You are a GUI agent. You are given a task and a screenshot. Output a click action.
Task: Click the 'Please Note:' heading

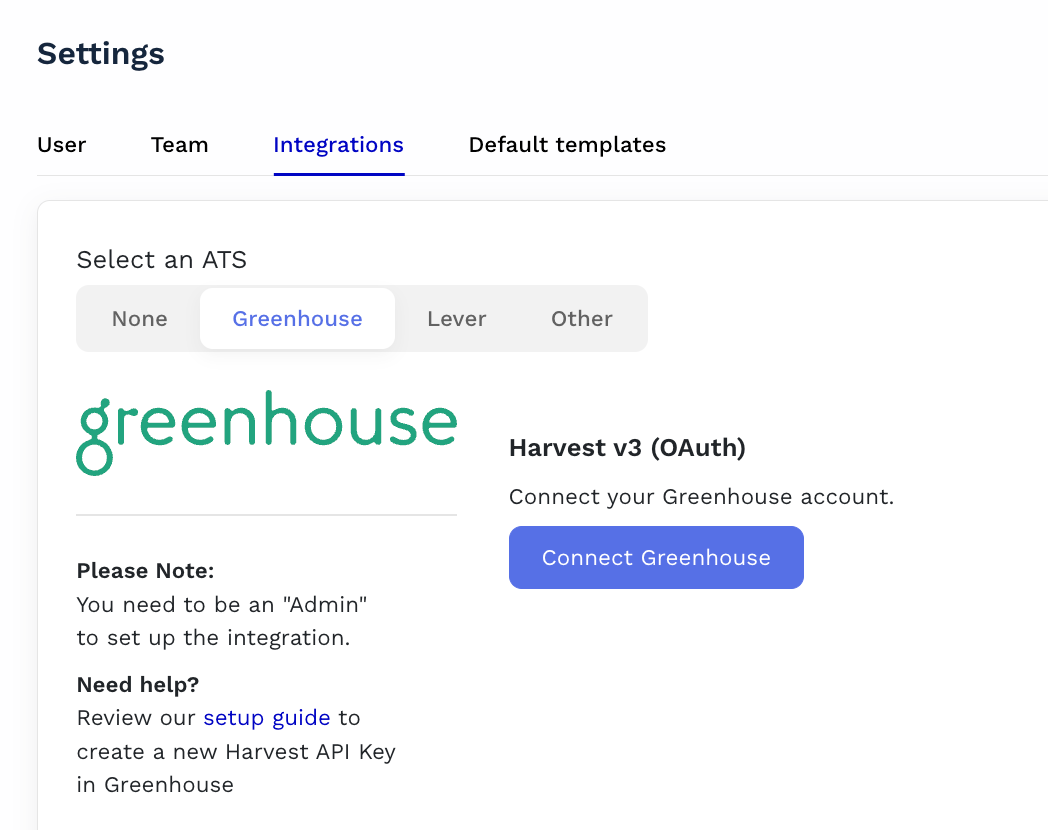coord(145,571)
